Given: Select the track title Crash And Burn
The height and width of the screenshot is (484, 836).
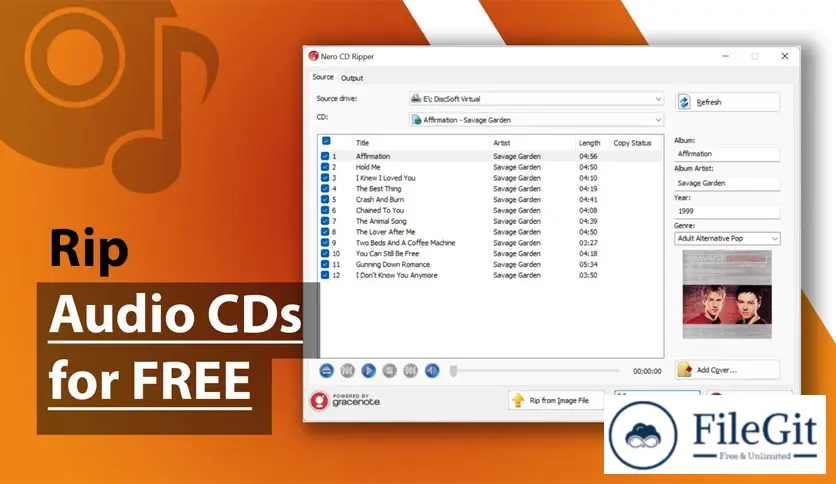Looking at the screenshot, I should click(380, 199).
